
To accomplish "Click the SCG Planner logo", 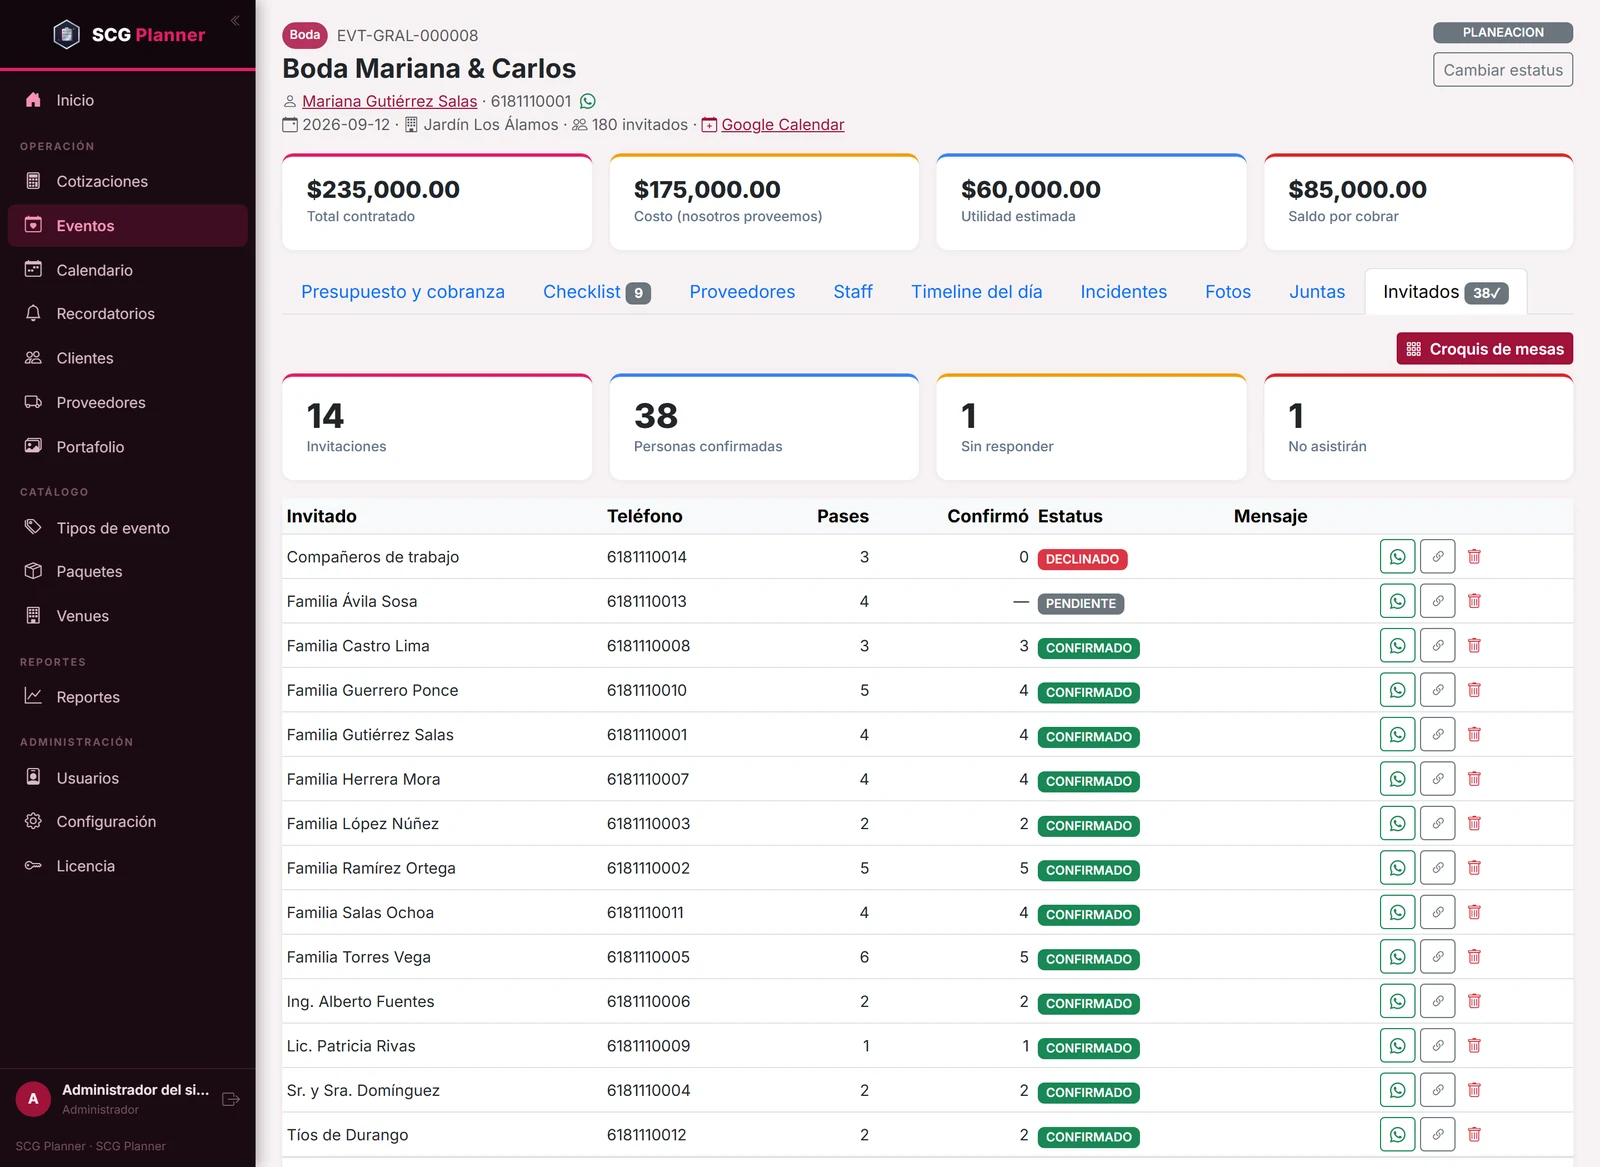I will coord(128,35).
